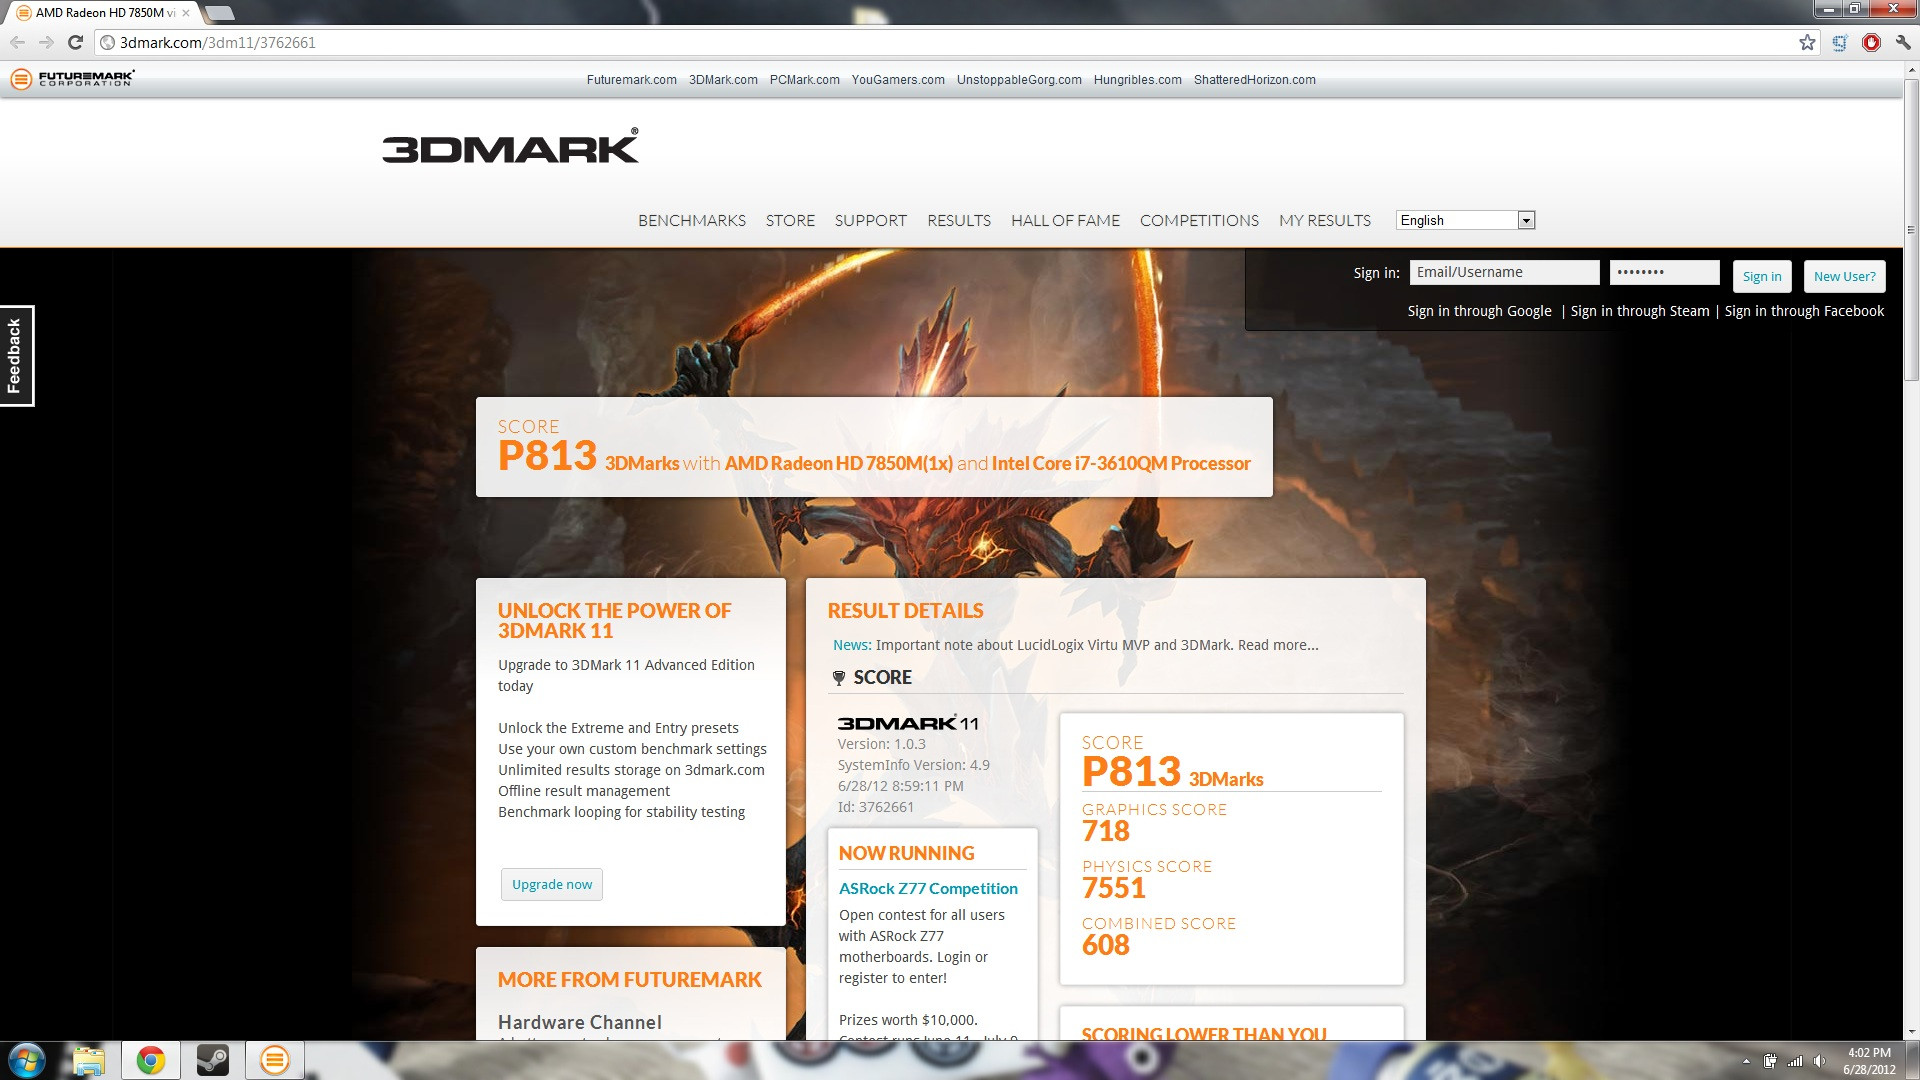
Task: Open the STORE menu item
Action: click(x=790, y=220)
